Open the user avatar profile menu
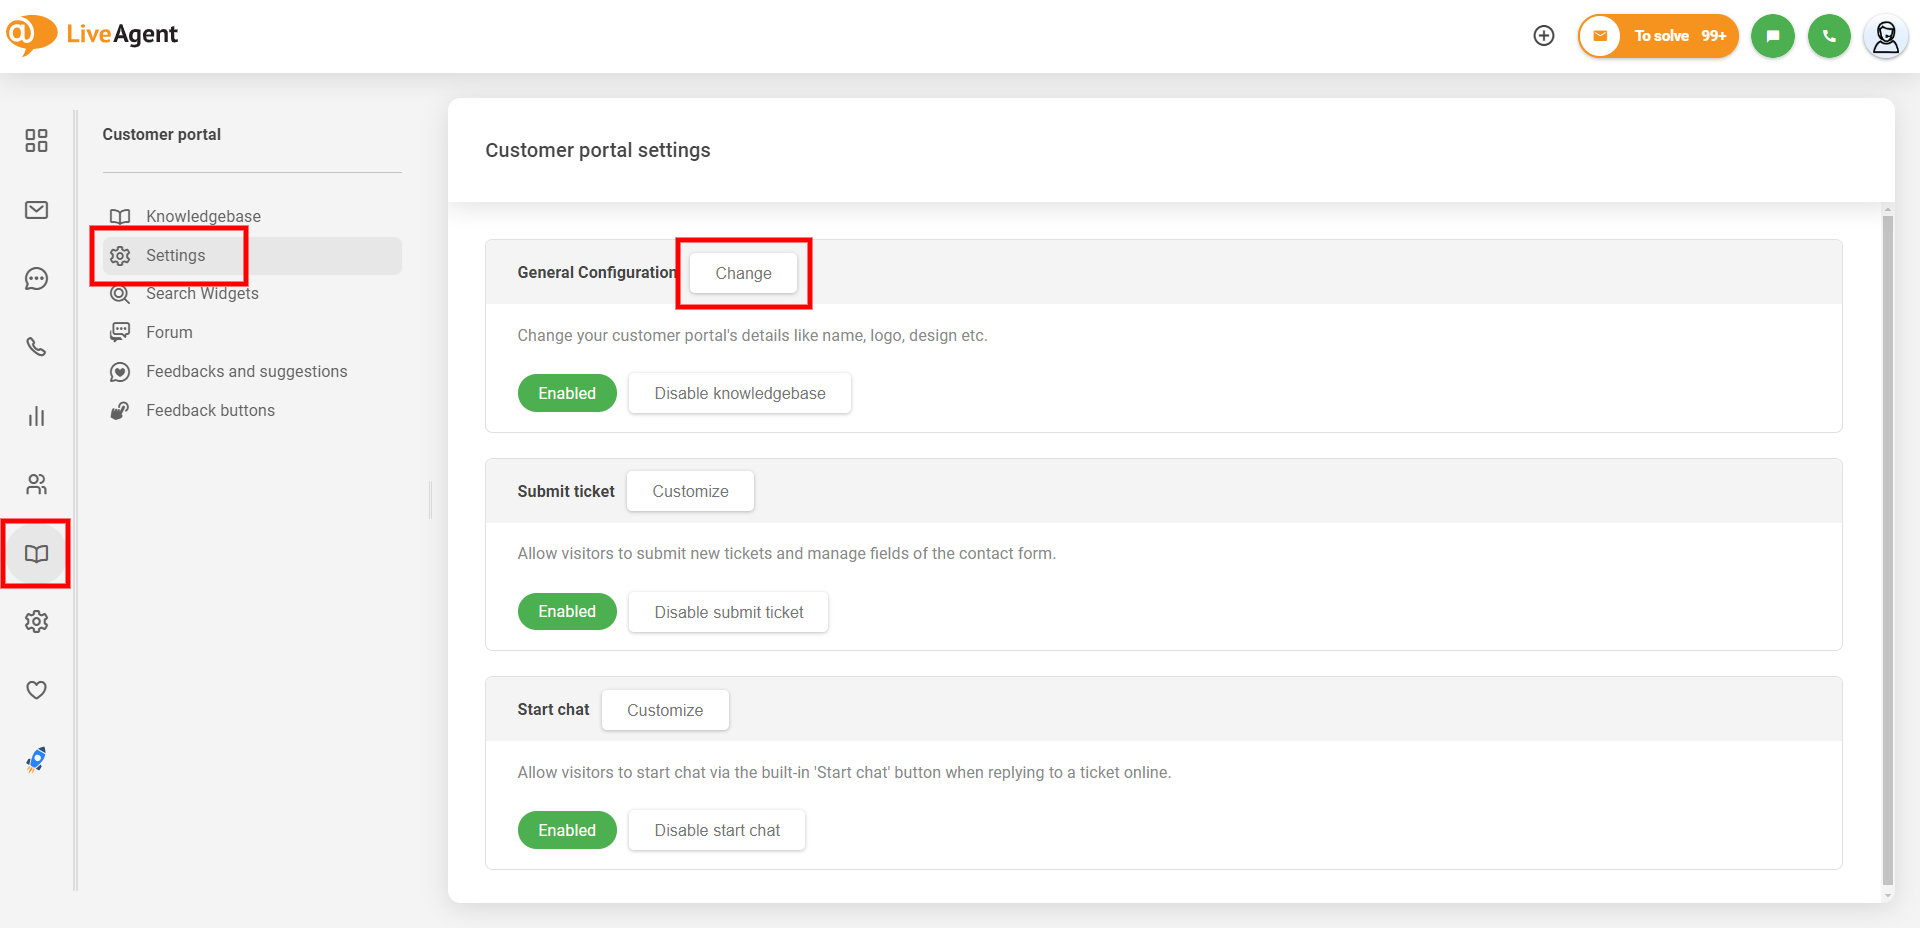1920x928 pixels. pyautogui.click(x=1885, y=37)
